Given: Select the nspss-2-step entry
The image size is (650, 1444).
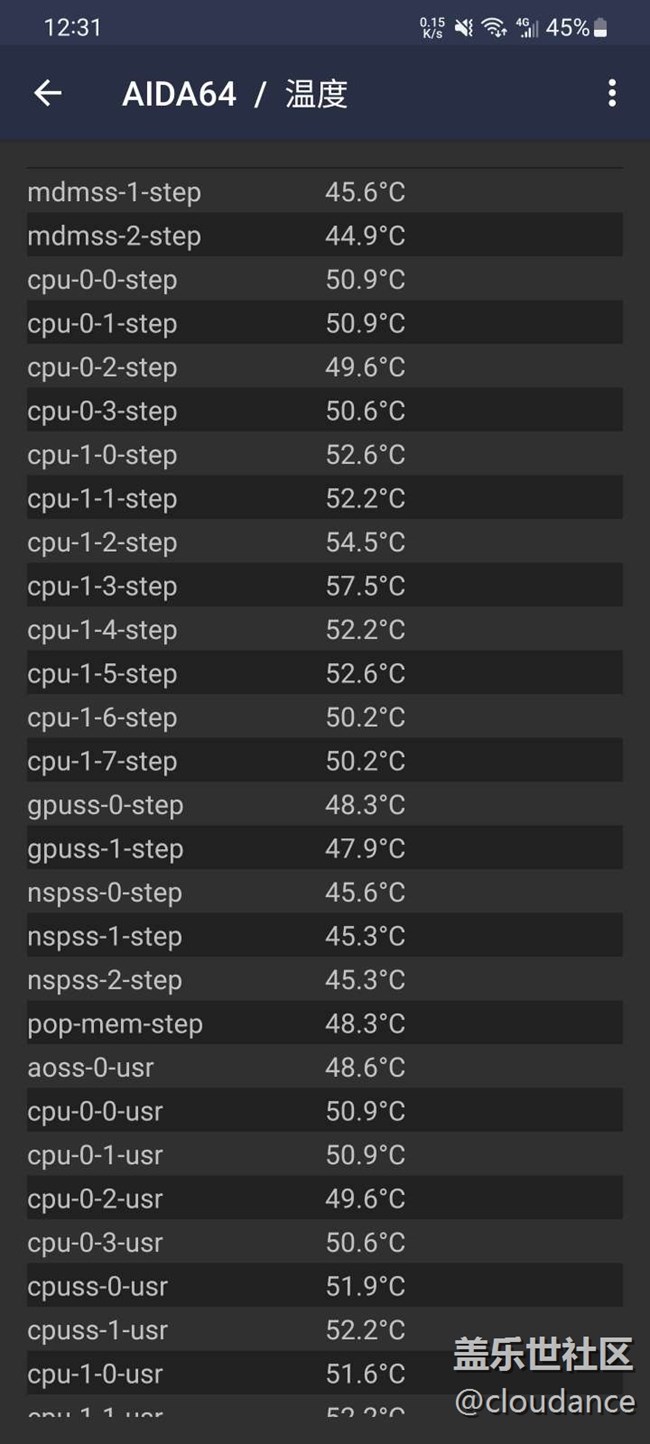Looking at the screenshot, I should point(324,980).
